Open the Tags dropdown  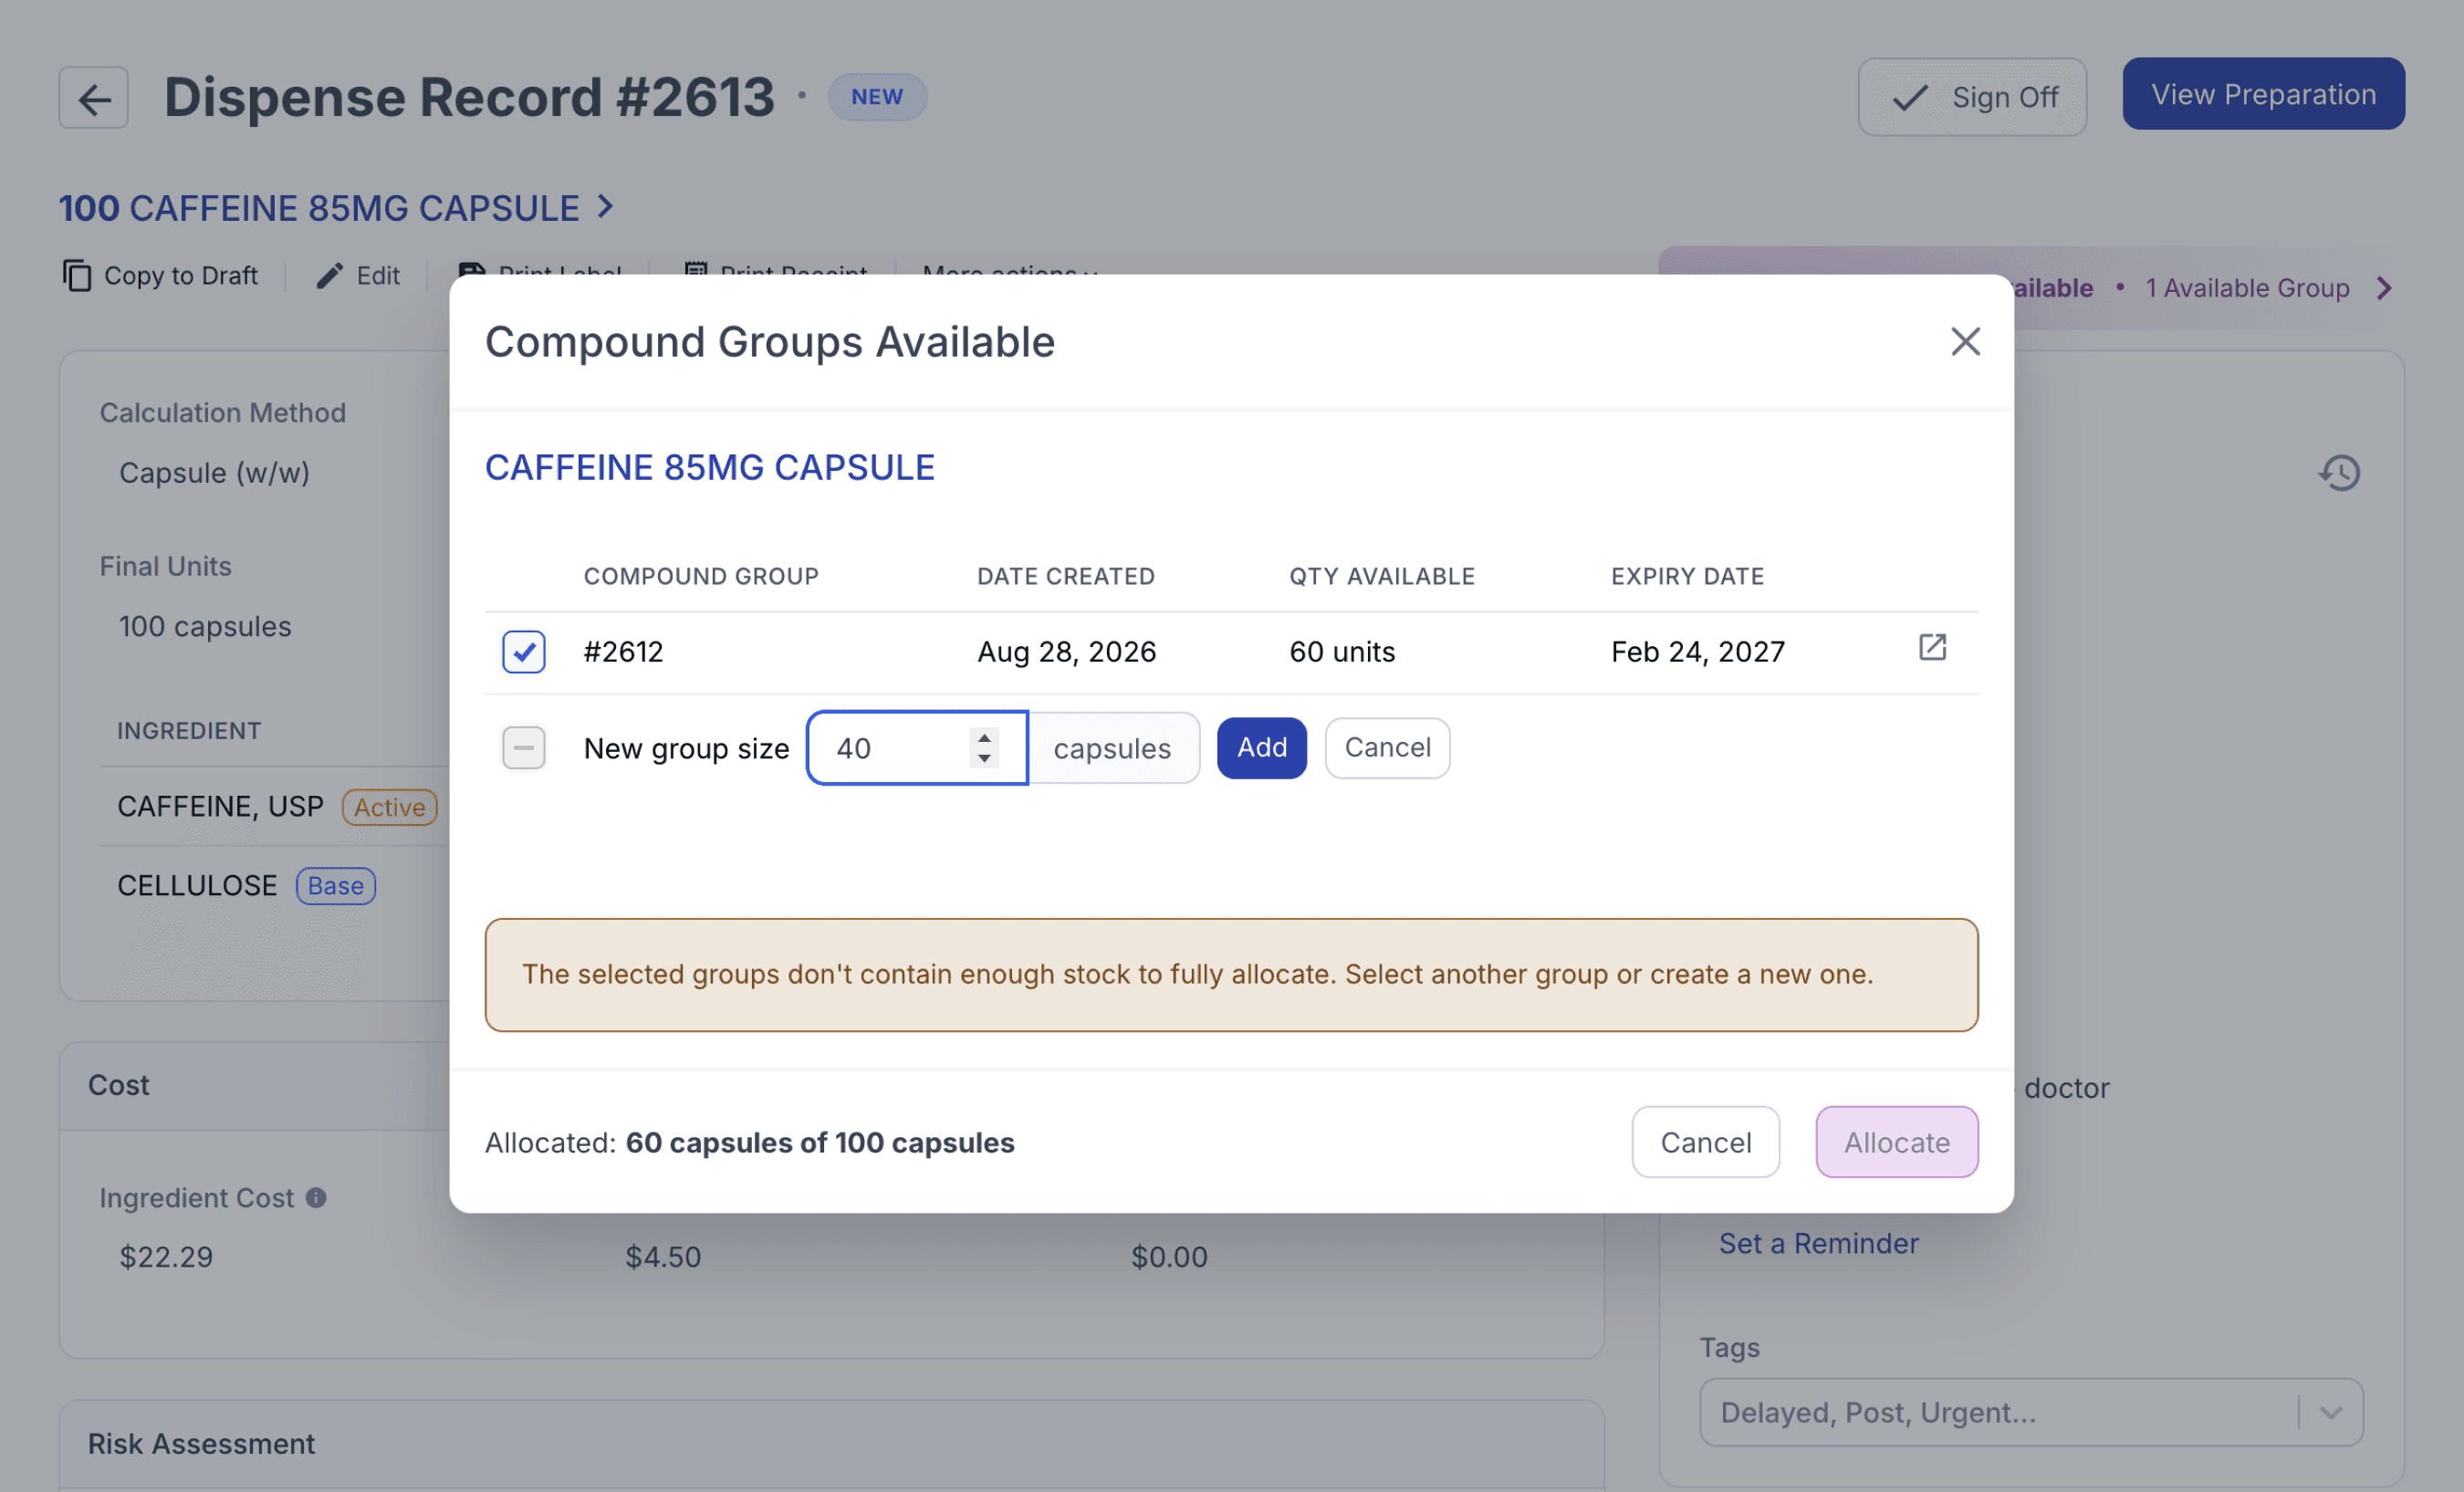2031,1412
